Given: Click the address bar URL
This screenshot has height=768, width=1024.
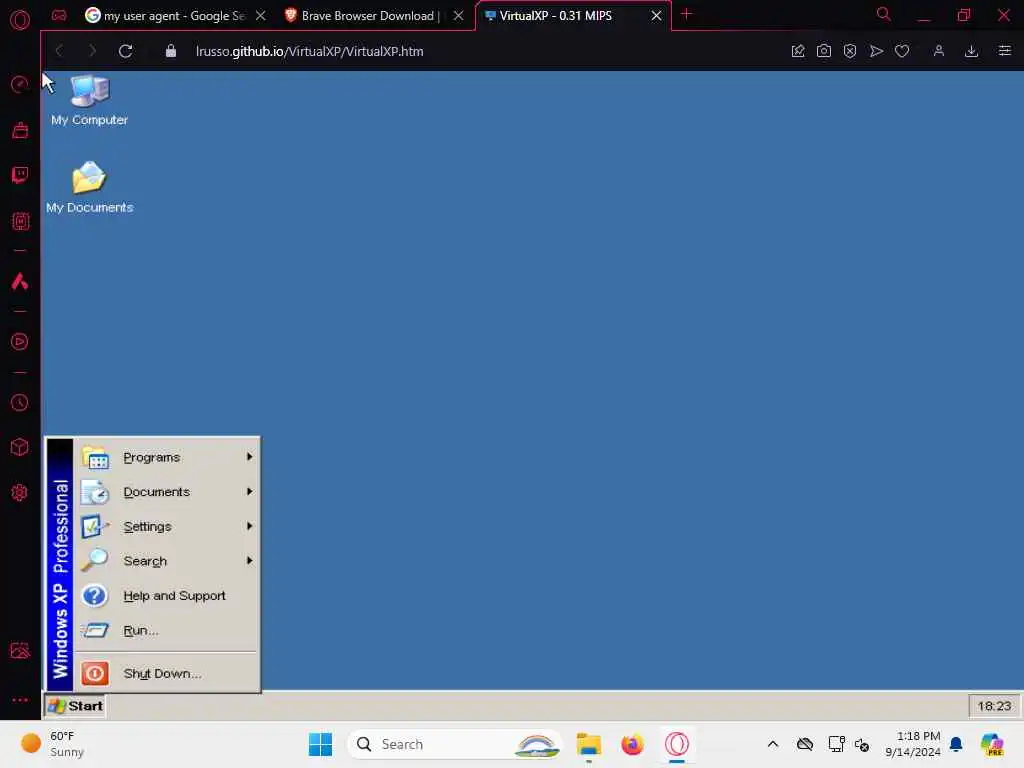Looking at the screenshot, I should [x=310, y=51].
